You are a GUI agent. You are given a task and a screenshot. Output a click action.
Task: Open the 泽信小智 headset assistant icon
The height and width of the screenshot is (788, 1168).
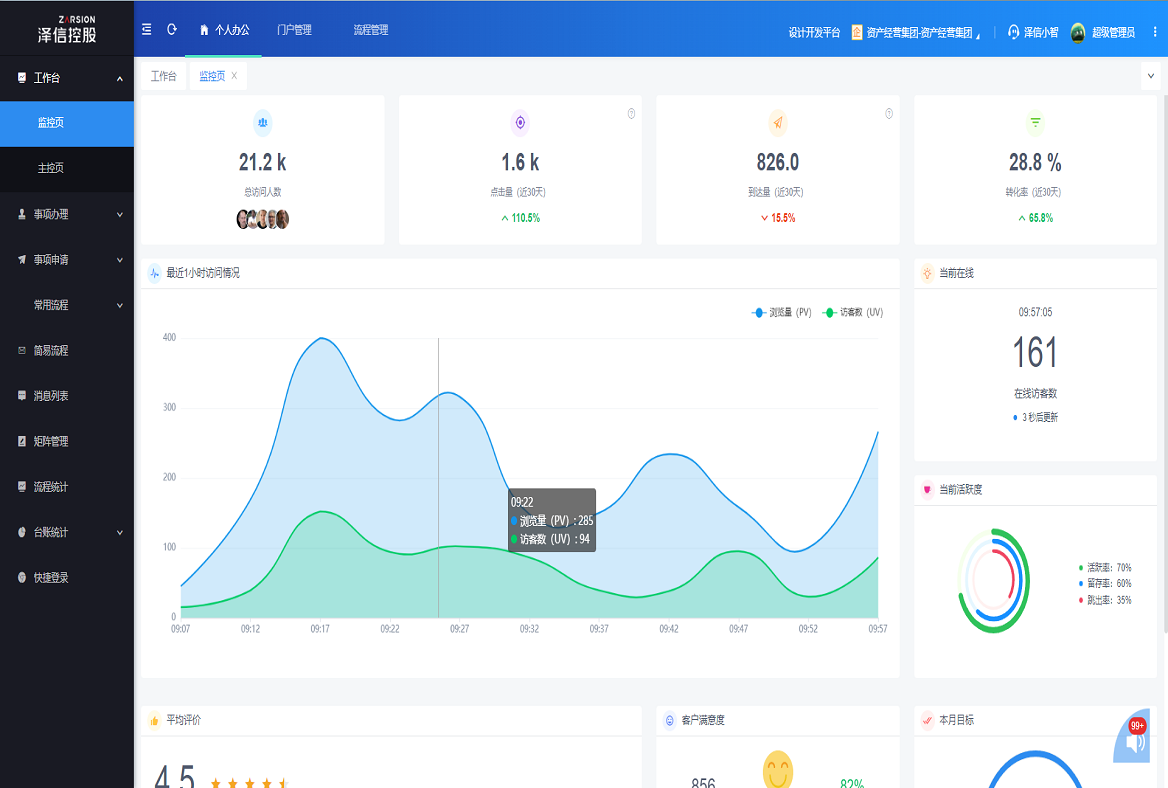pos(1013,32)
